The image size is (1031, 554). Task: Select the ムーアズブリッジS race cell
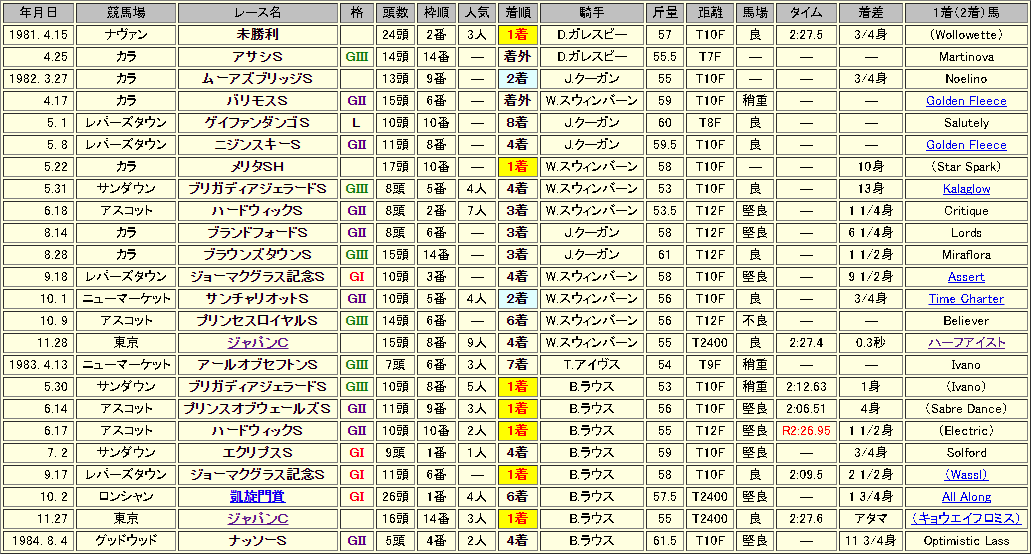point(258,79)
